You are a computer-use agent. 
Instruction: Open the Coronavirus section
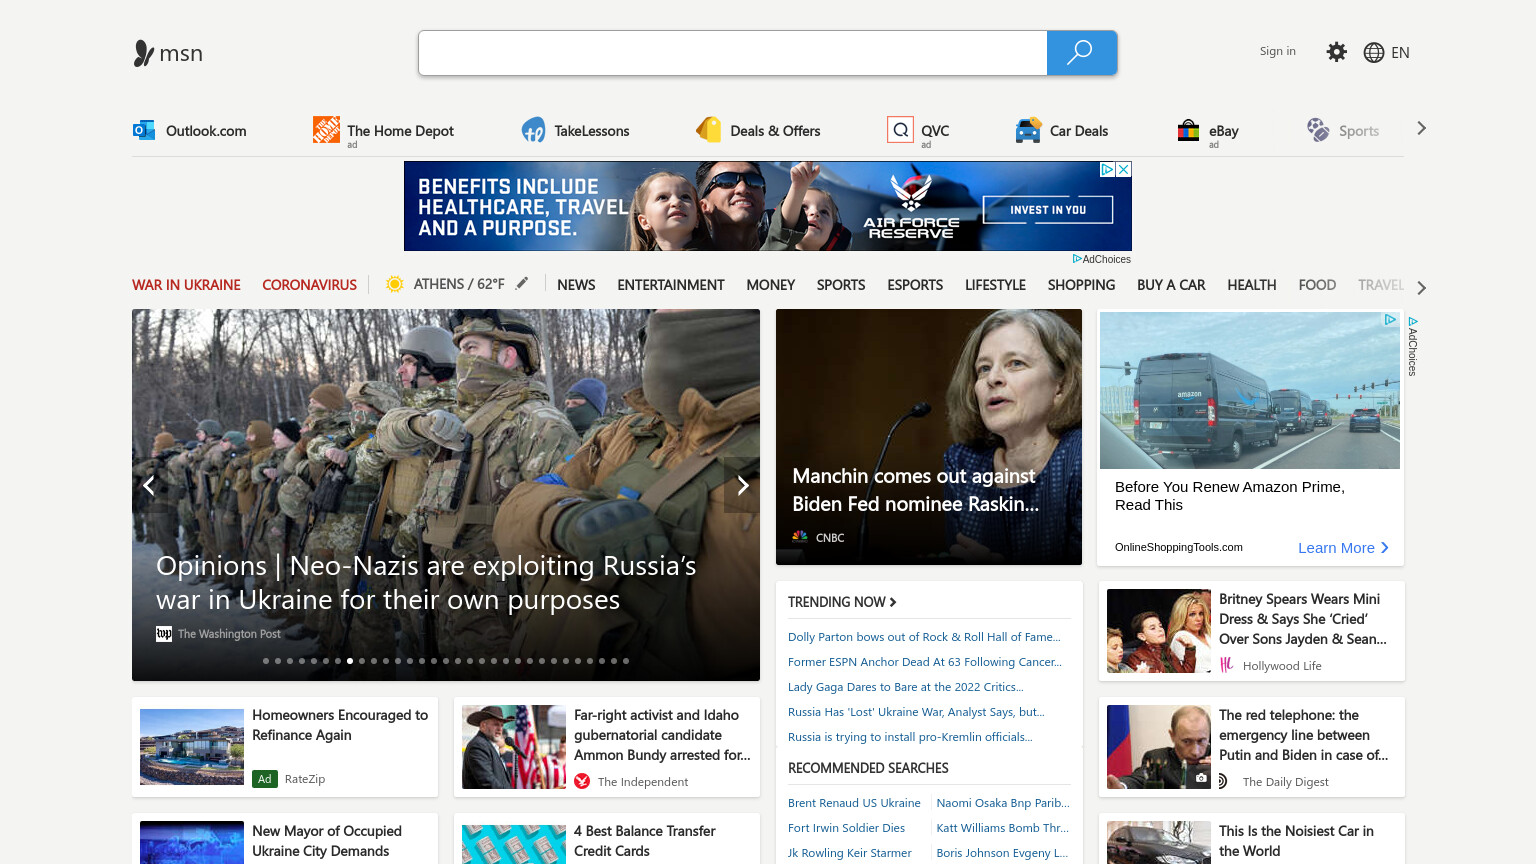click(309, 285)
